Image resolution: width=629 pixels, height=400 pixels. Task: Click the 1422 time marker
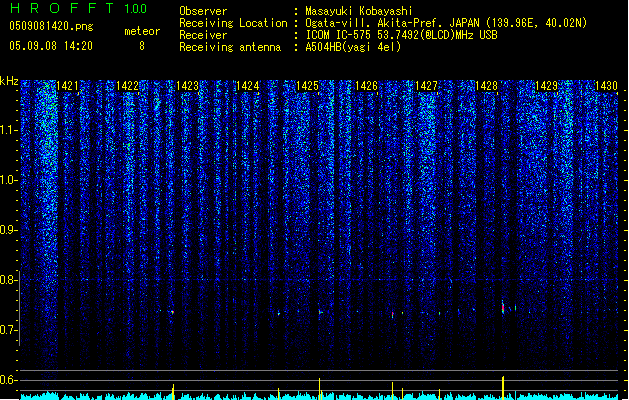(x=127, y=86)
